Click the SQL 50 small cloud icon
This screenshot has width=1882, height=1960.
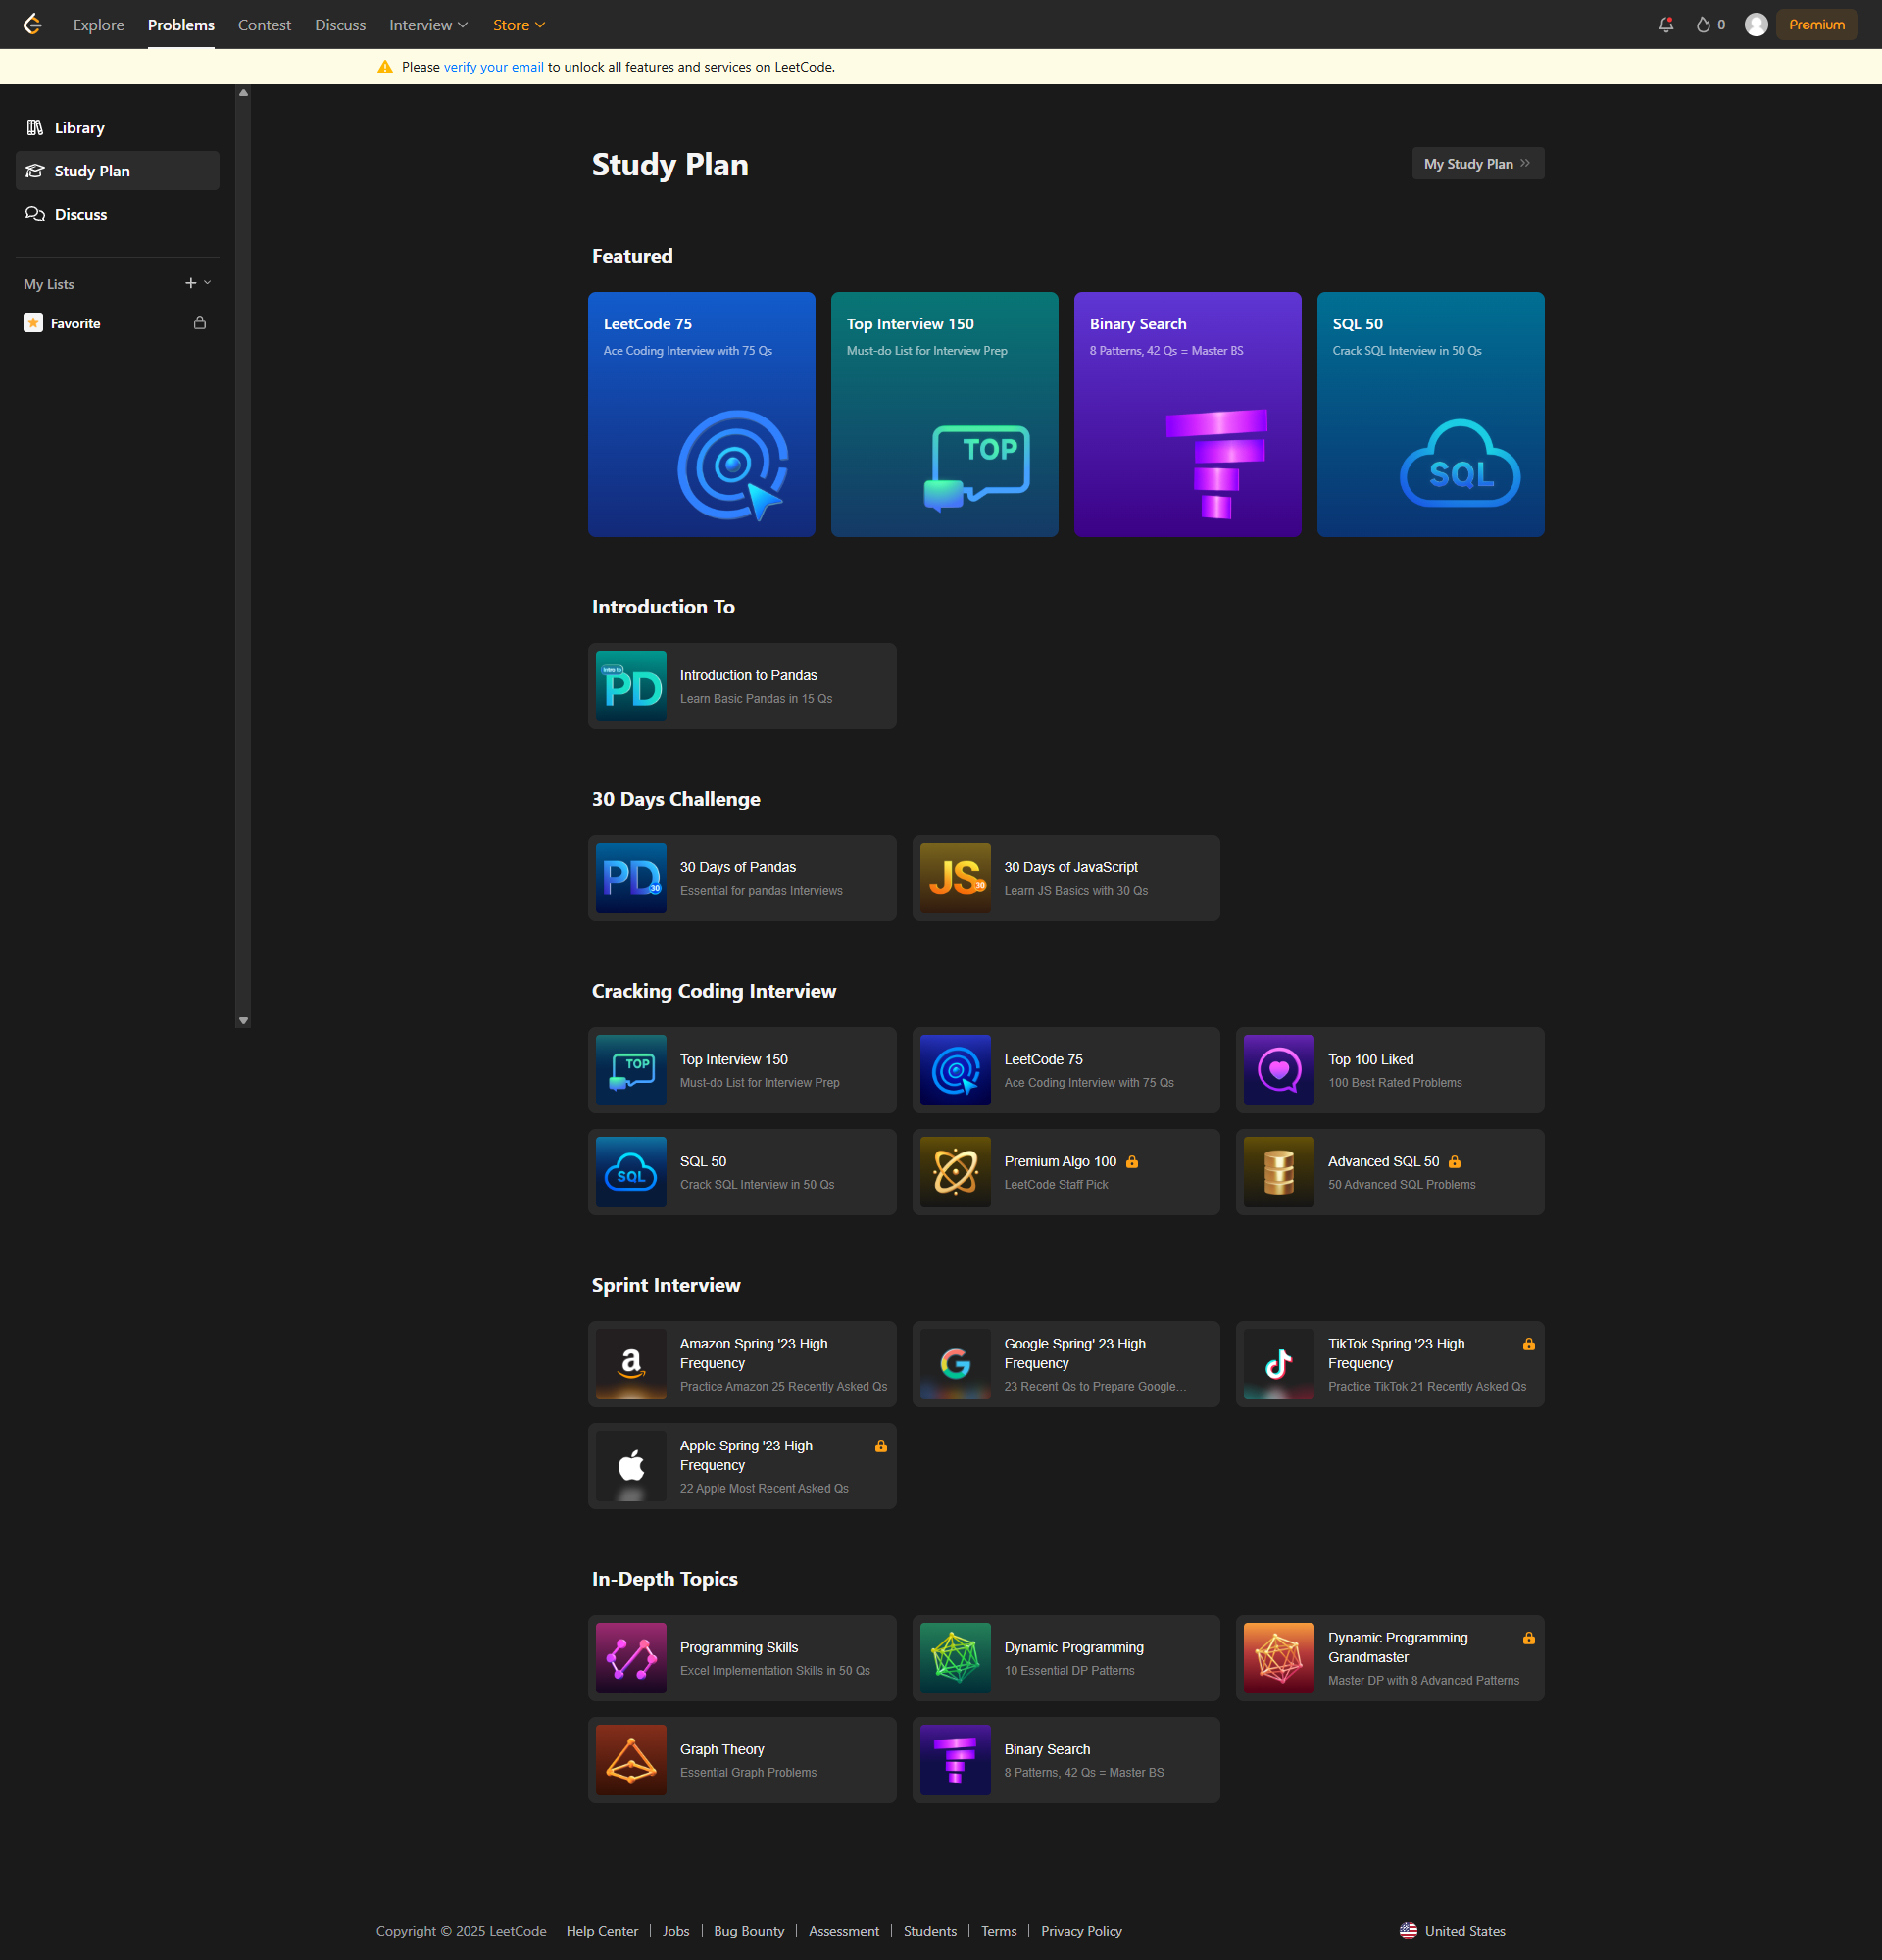[631, 1172]
